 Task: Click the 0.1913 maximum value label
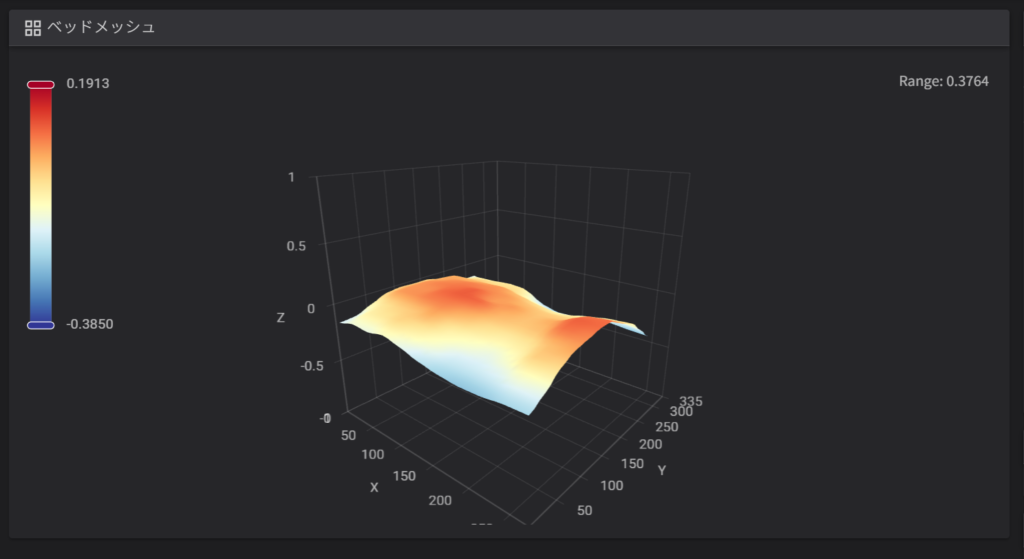click(x=88, y=84)
